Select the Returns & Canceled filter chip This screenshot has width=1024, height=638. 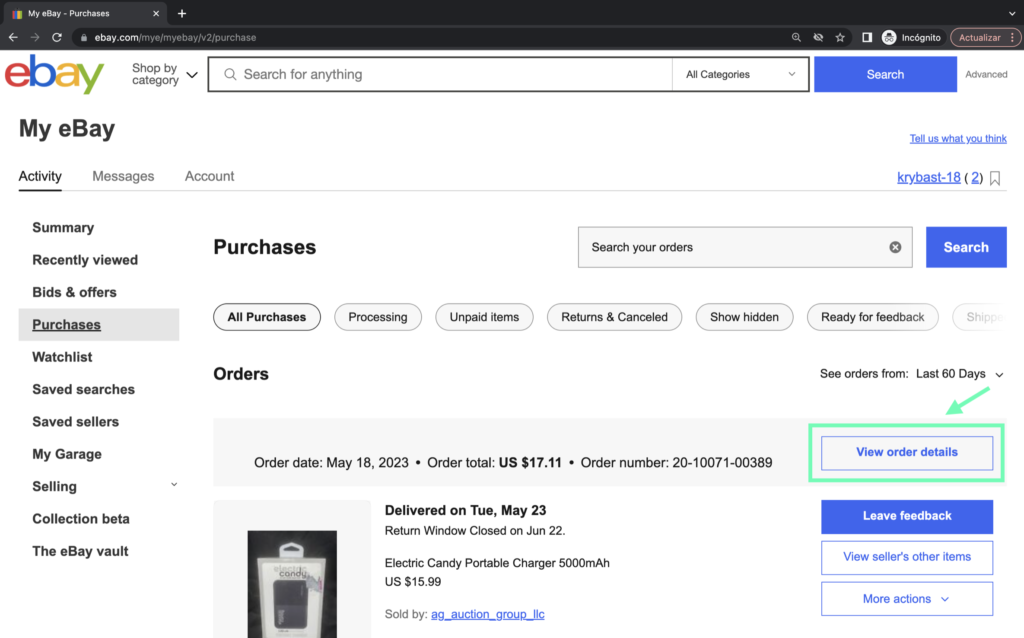click(614, 317)
